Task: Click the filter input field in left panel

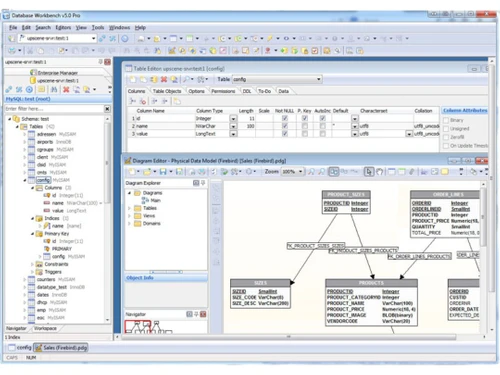Action: (x=54, y=109)
